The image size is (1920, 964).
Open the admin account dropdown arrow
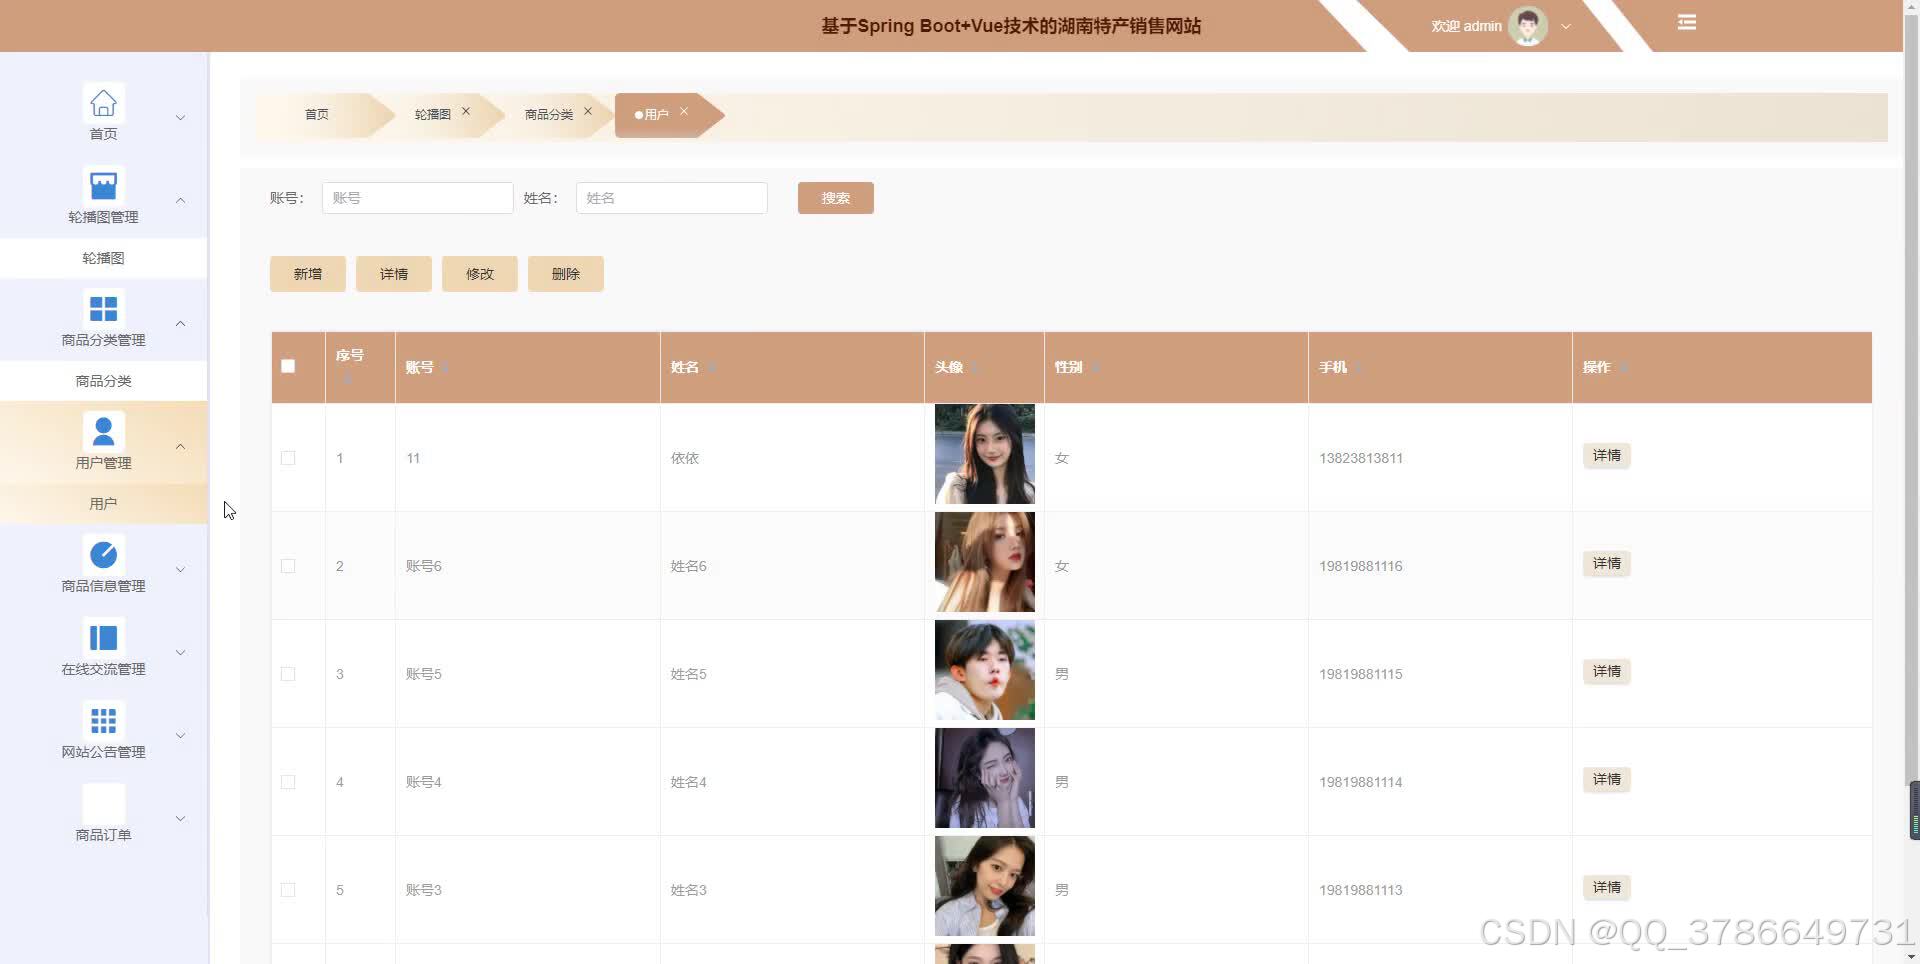coord(1566,27)
